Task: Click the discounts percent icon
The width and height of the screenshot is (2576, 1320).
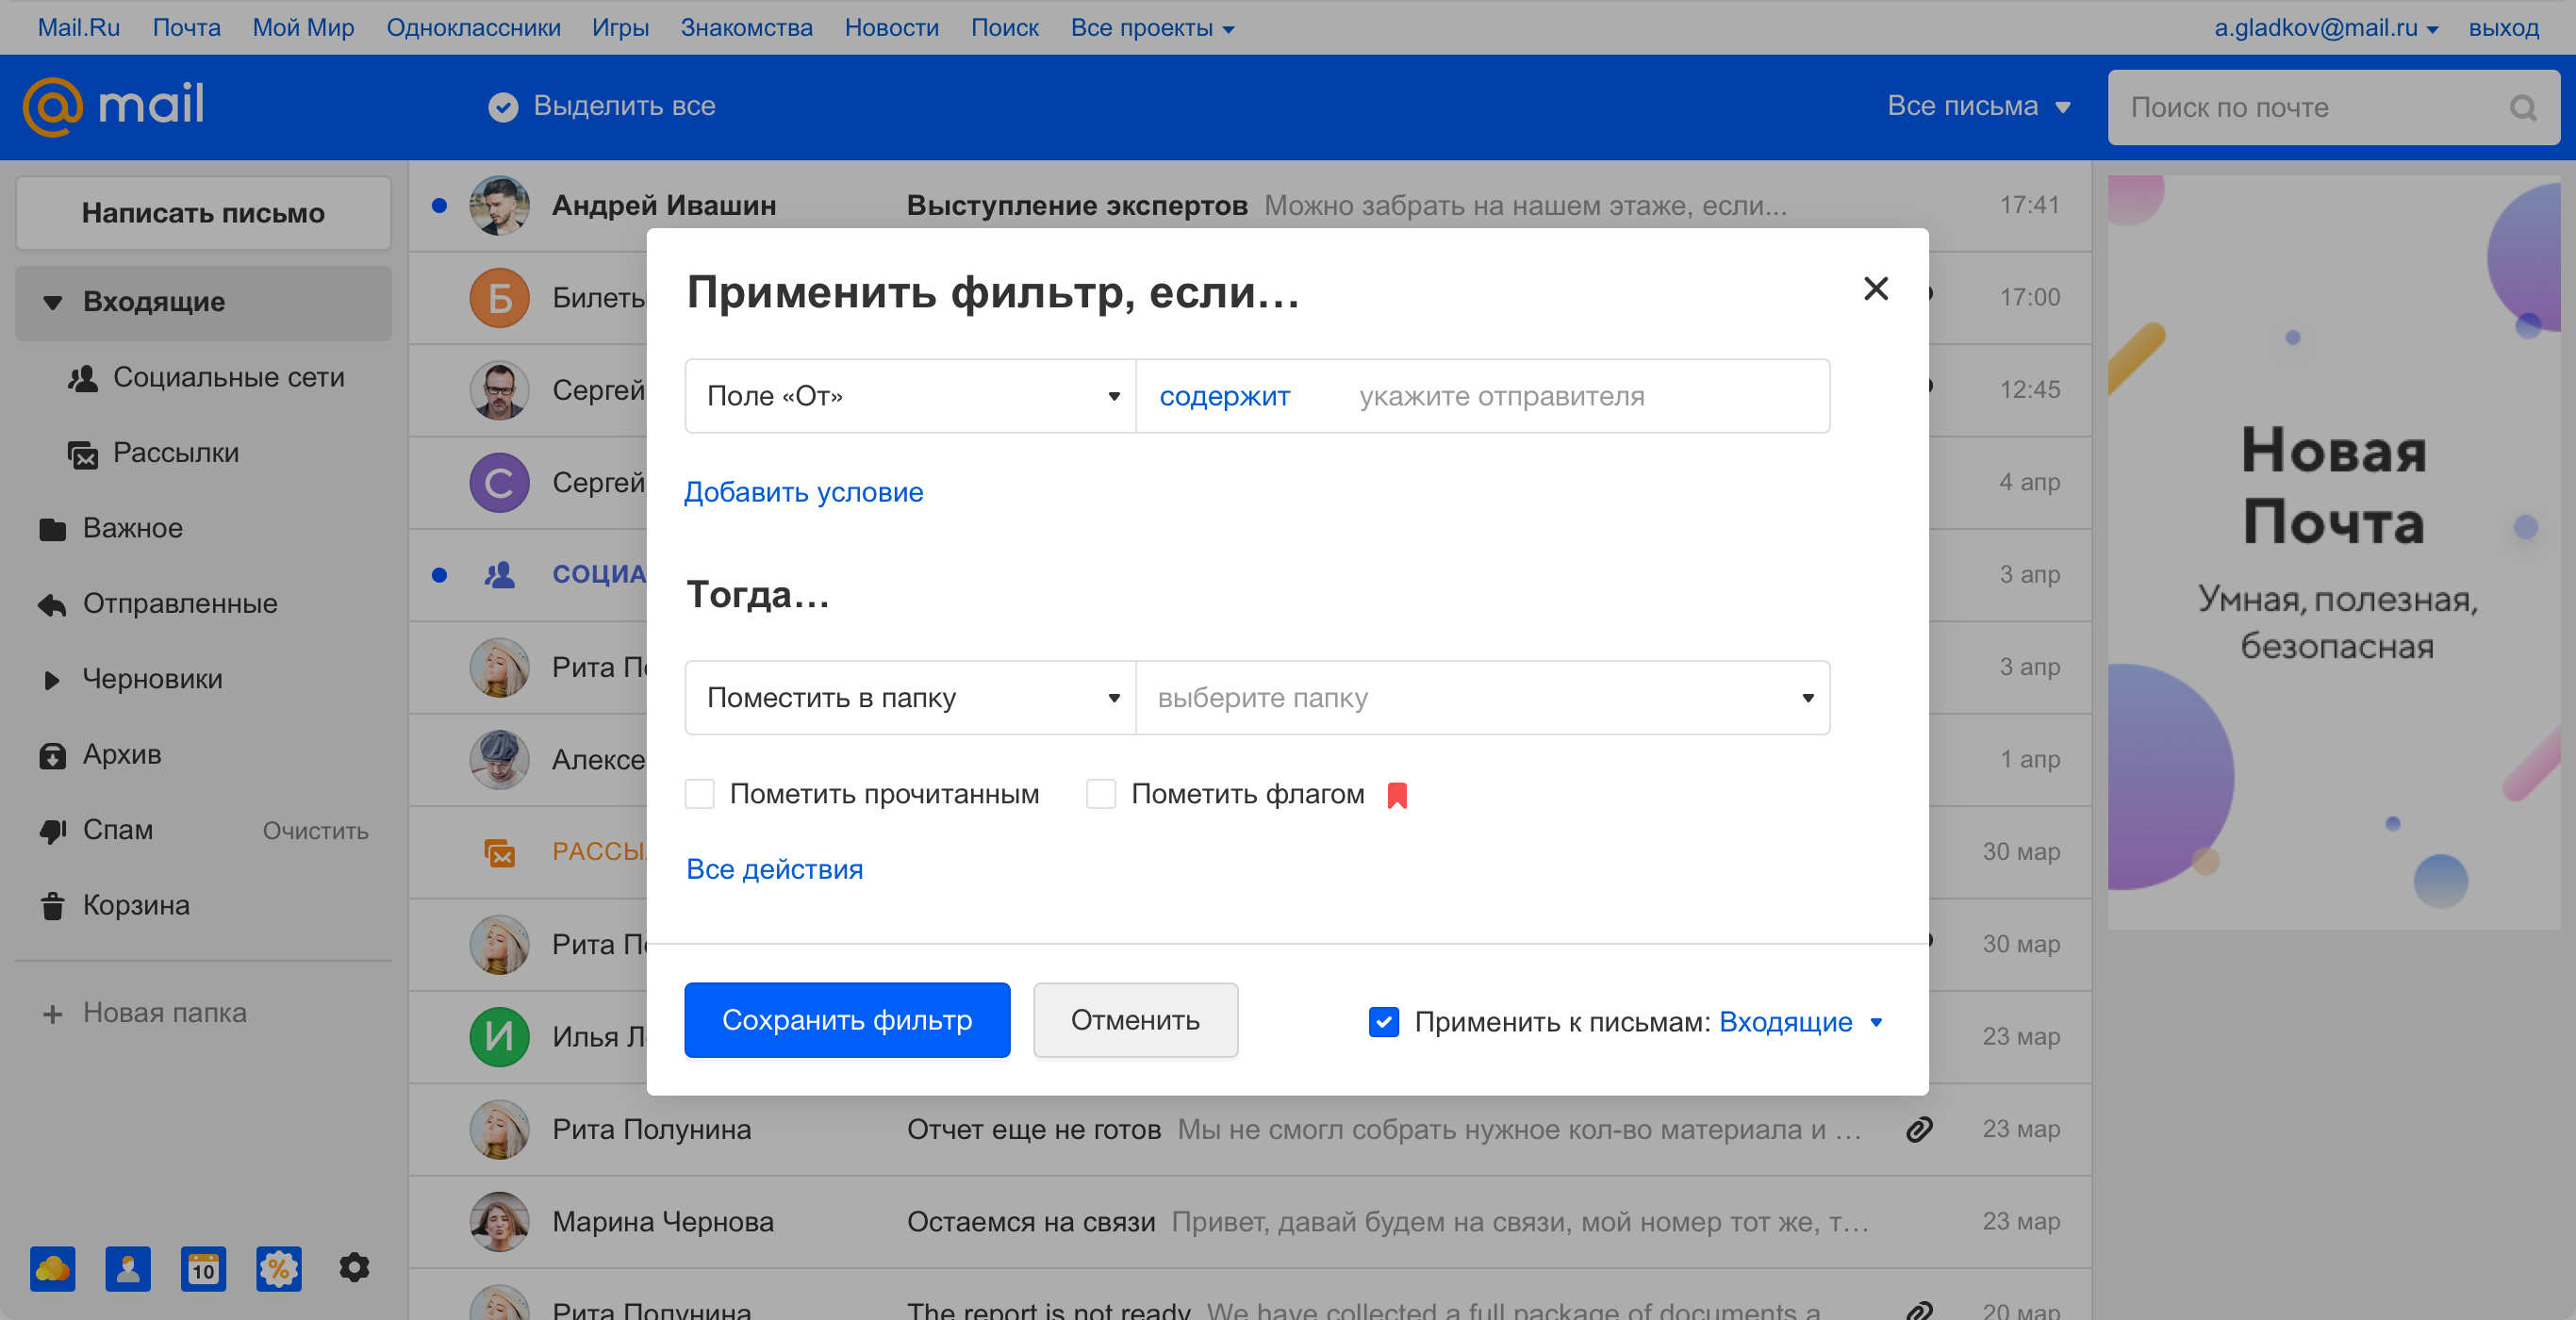Action: [x=278, y=1269]
